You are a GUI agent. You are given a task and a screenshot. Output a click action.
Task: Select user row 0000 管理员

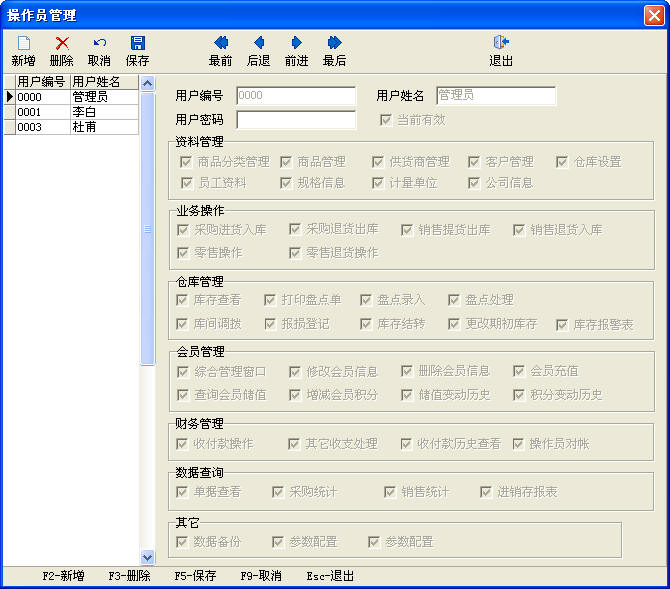(x=71, y=97)
